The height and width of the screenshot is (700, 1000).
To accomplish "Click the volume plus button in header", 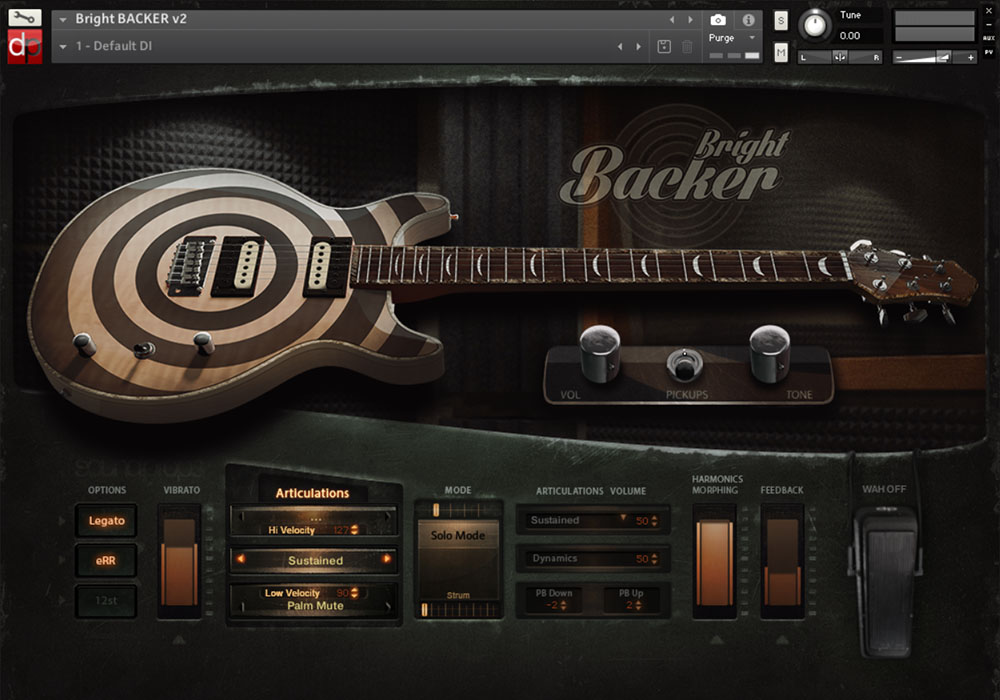I will click(971, 57).
